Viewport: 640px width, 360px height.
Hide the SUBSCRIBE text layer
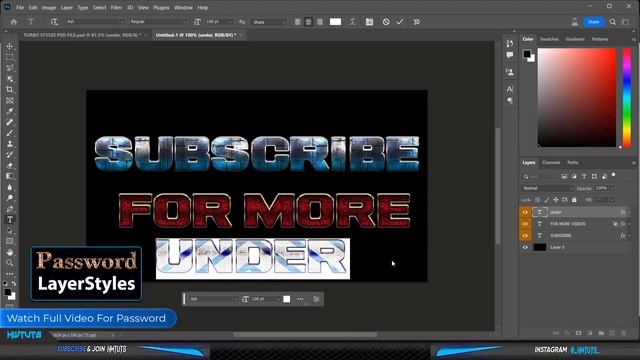525,236
